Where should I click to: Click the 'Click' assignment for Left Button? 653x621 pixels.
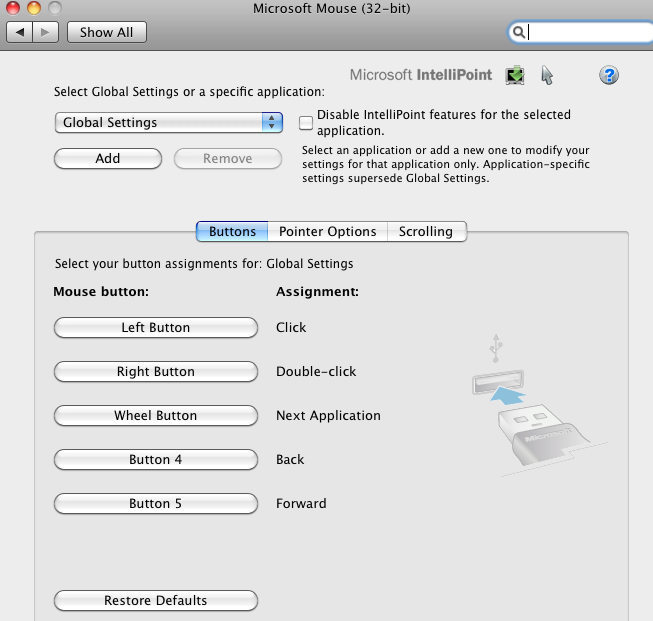pos(291,327)
